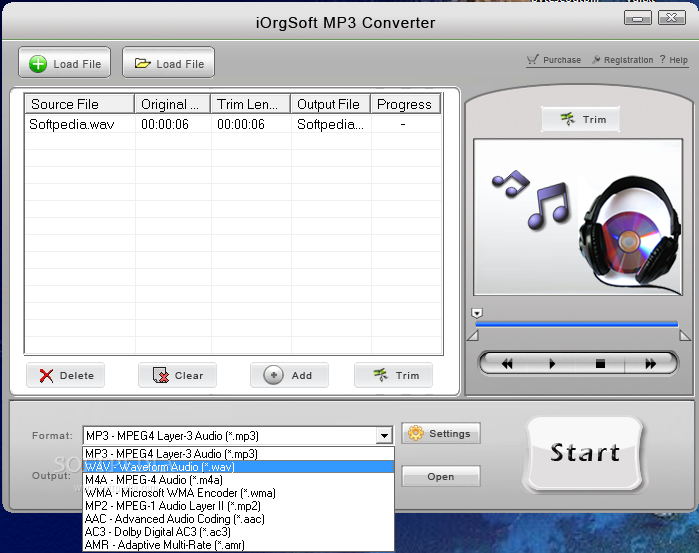Click the folder Load File button
699x553 pixels.
coord(169,63)
